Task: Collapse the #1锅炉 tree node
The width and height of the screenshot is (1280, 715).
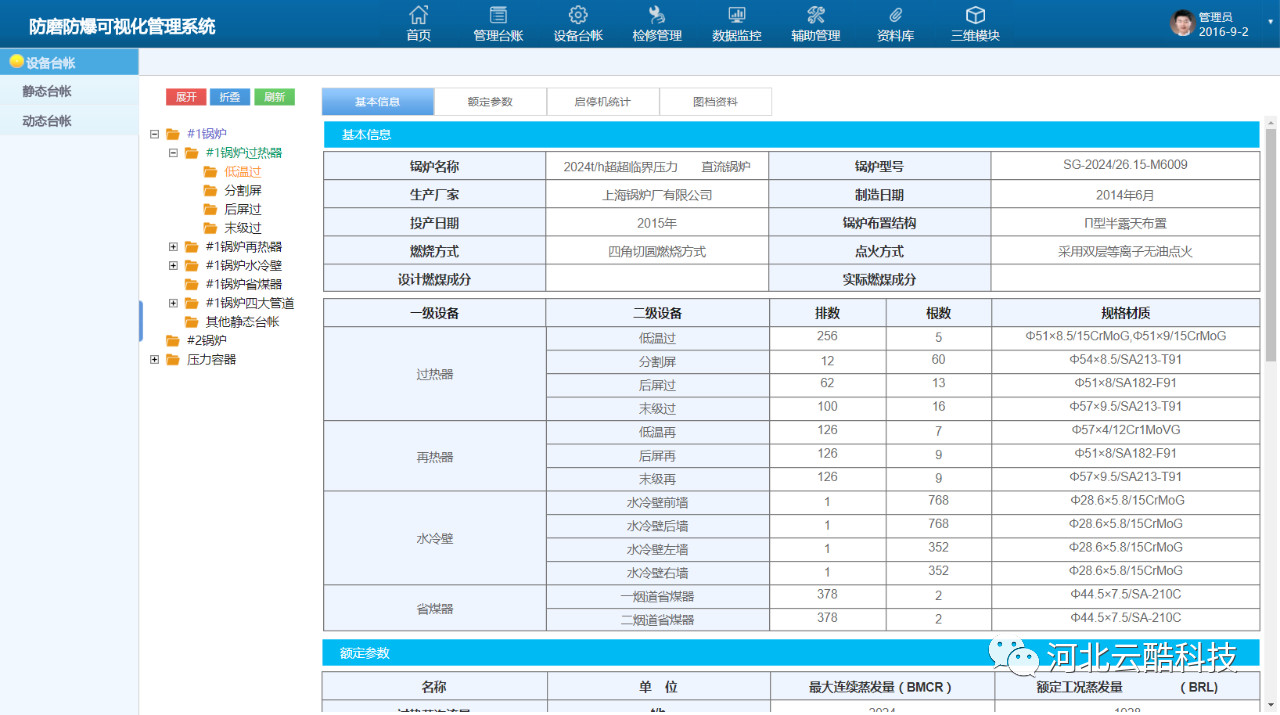Action: [154, 134]
